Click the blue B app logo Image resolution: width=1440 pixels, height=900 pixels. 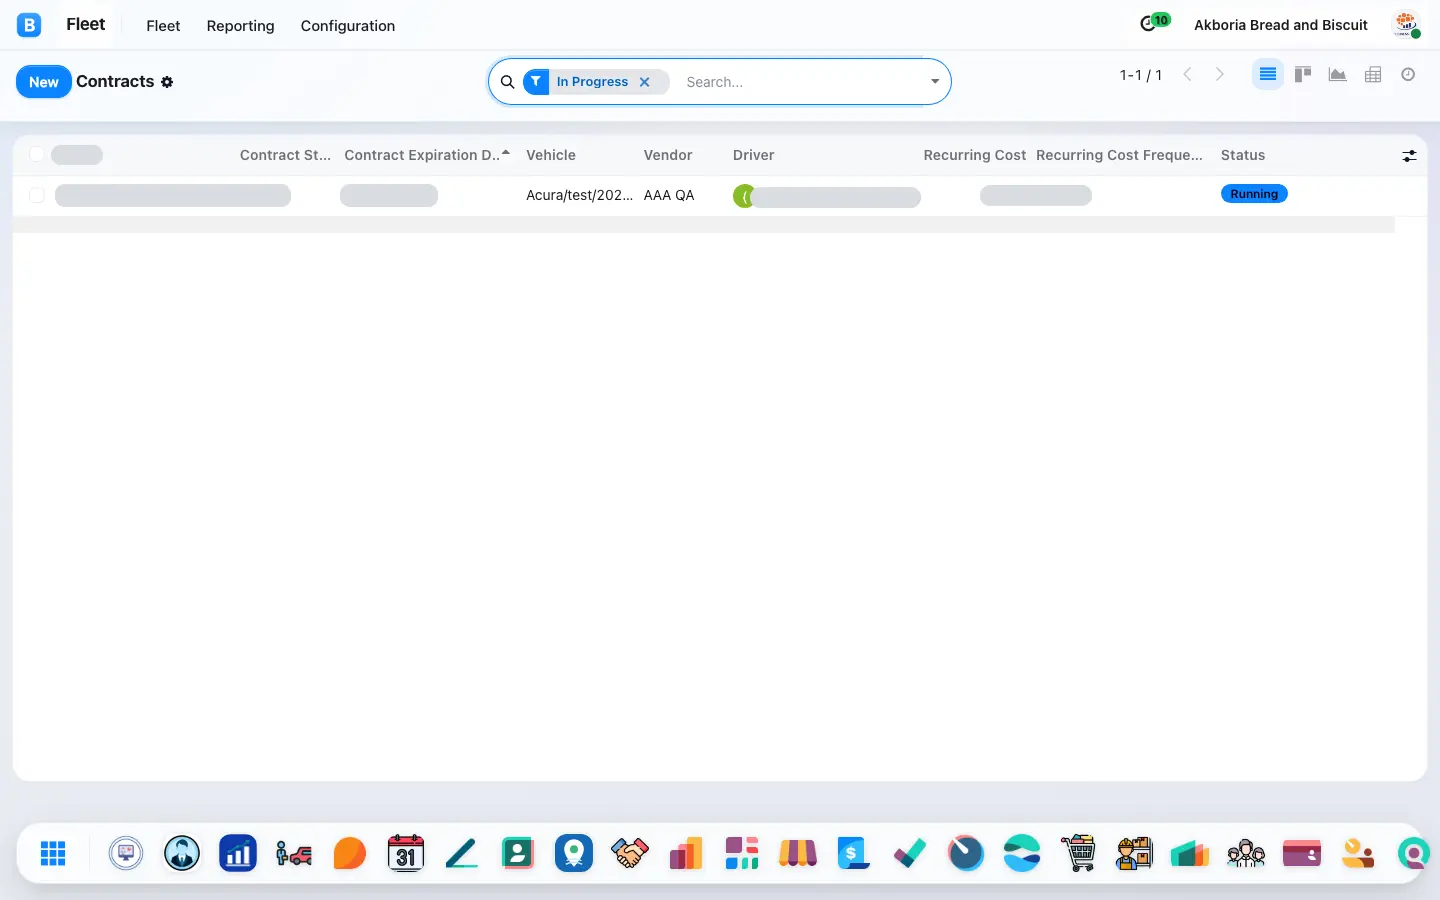(29, 25)
